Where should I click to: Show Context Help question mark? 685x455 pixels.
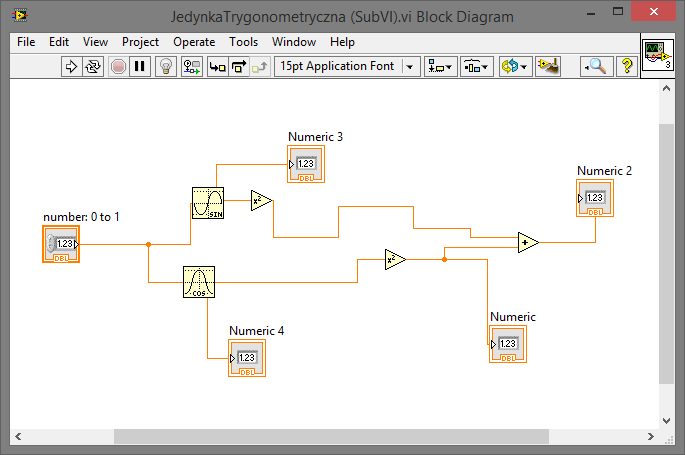pos(627,66)
